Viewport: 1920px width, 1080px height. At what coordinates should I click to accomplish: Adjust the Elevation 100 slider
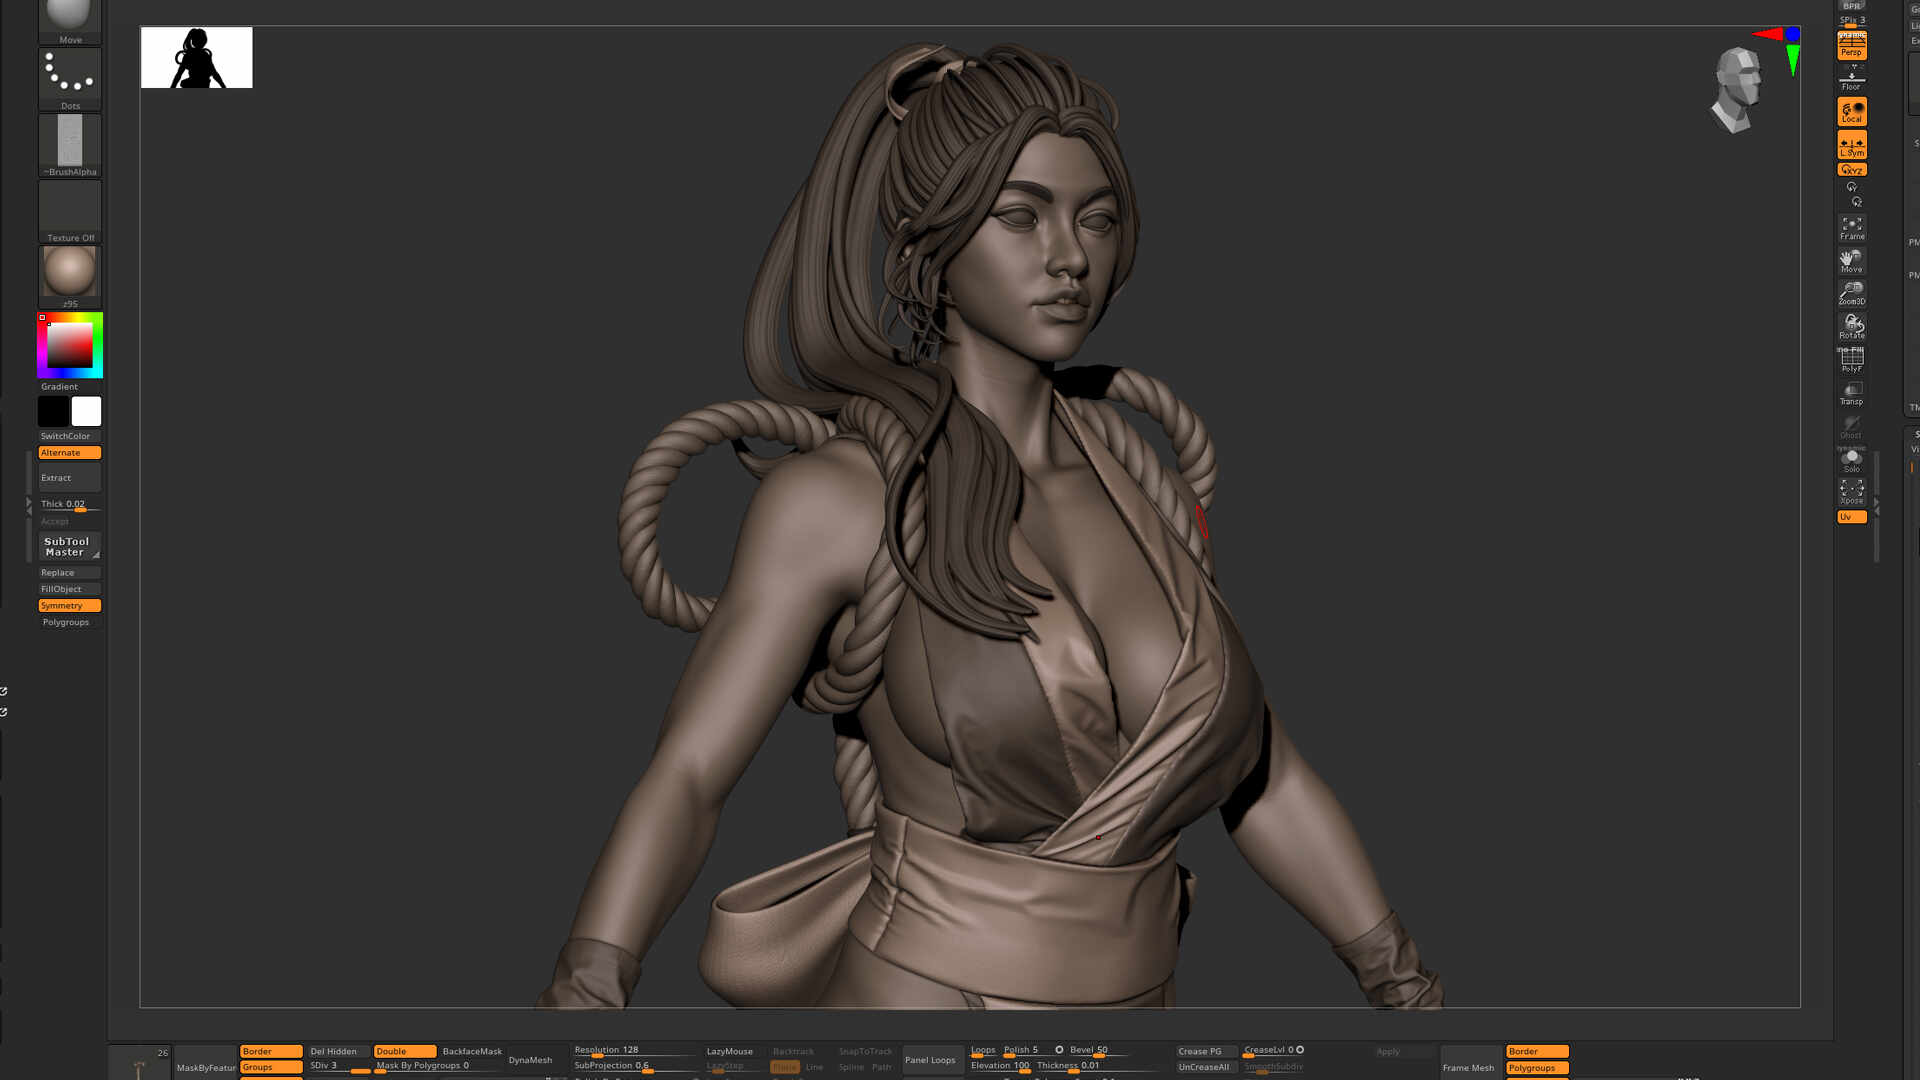click(x=1000, y=1066)
